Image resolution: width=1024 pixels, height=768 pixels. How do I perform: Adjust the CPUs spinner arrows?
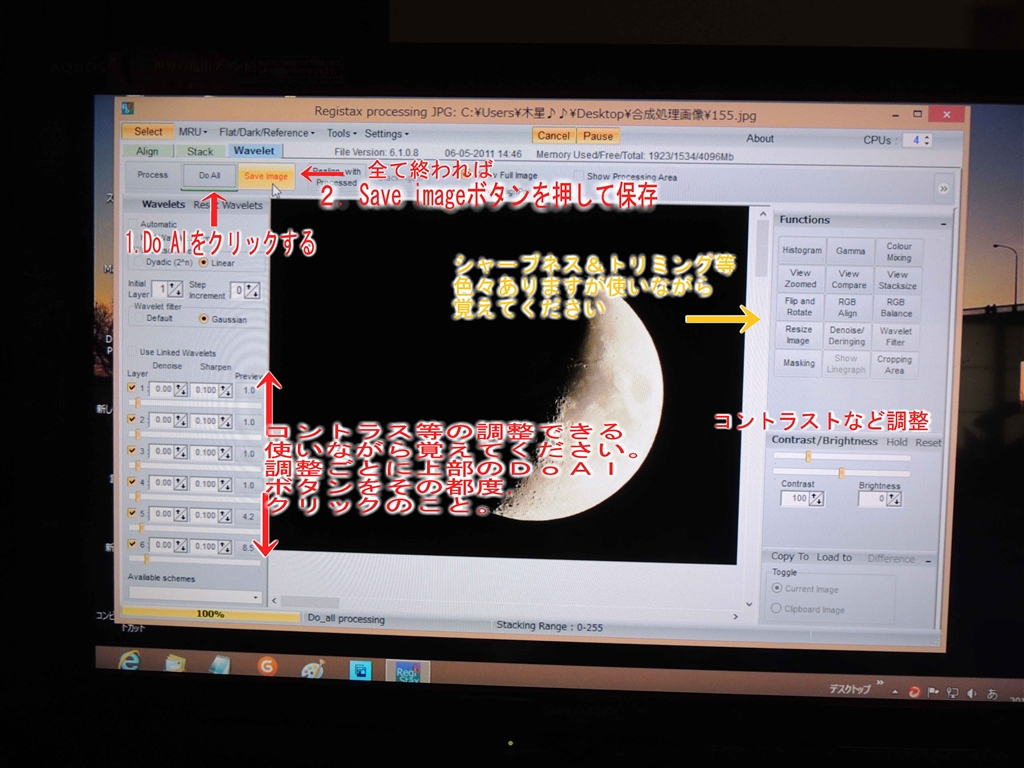pyautogui.click(x=927, y=140)
